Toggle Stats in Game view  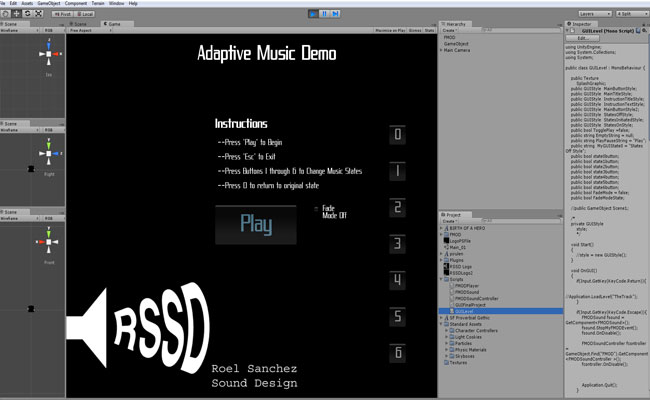pyautogui.click(x=429, y=30)
